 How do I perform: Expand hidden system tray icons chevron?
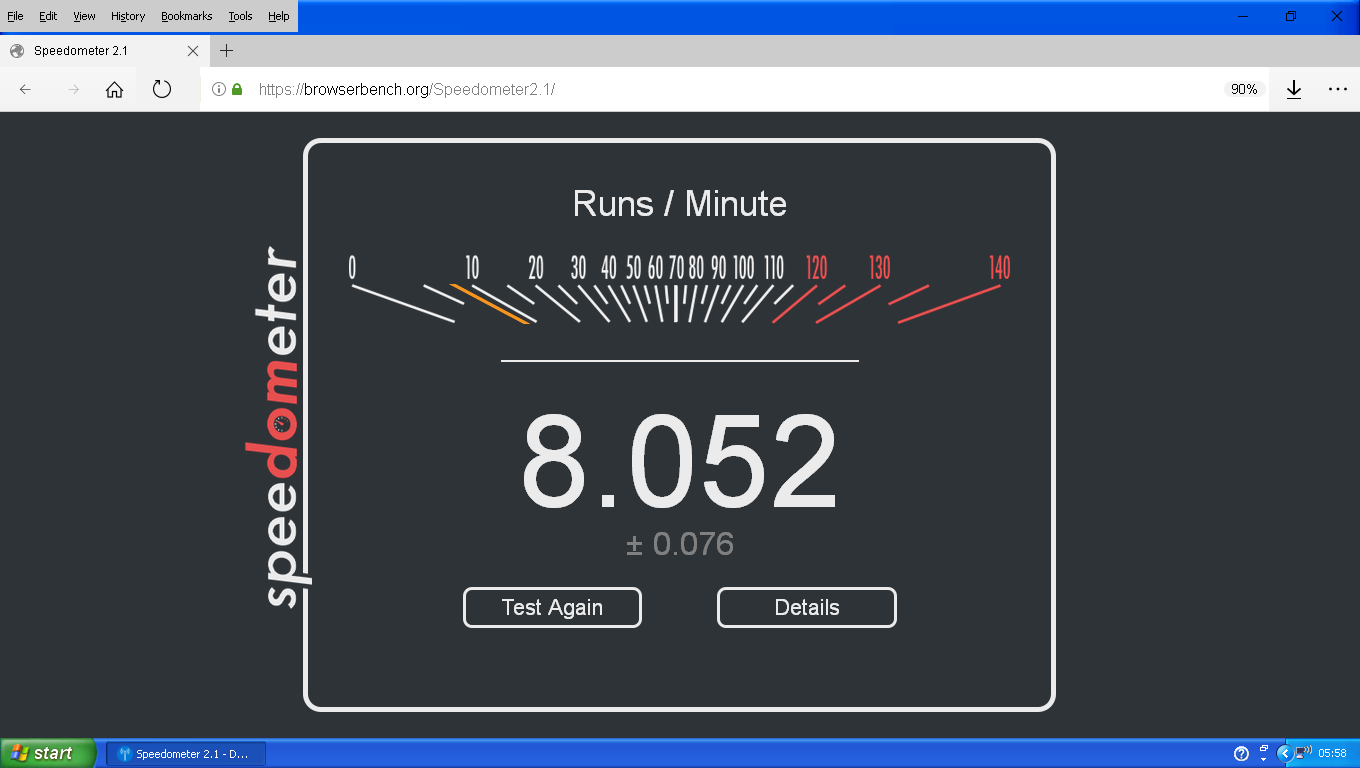tap(1285, 753)
